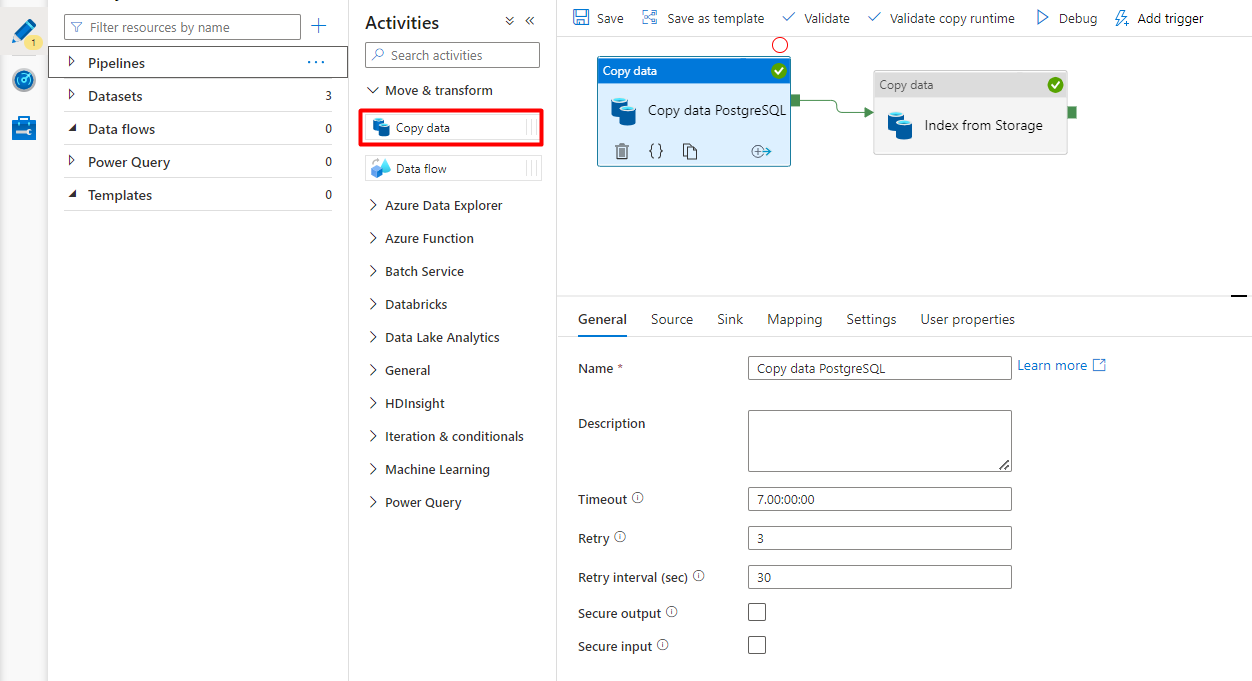1252x681 pixels.
Task: Add output arrow icon on PostgreSQL activity
Action: click(x=761, y=151)
